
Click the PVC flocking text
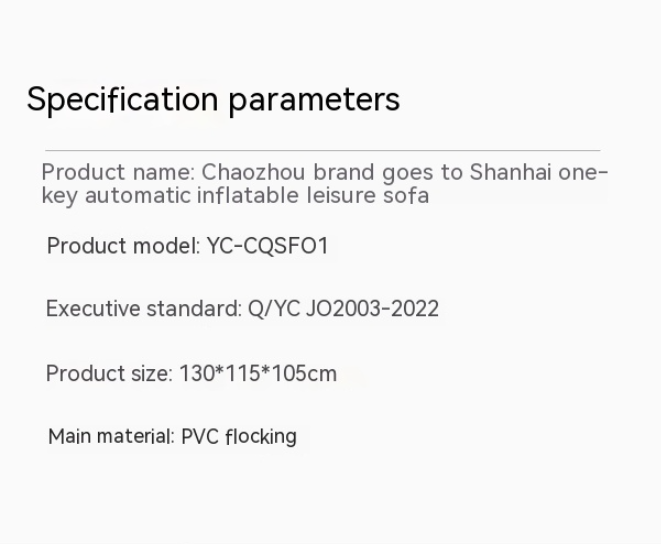[239, 436]
